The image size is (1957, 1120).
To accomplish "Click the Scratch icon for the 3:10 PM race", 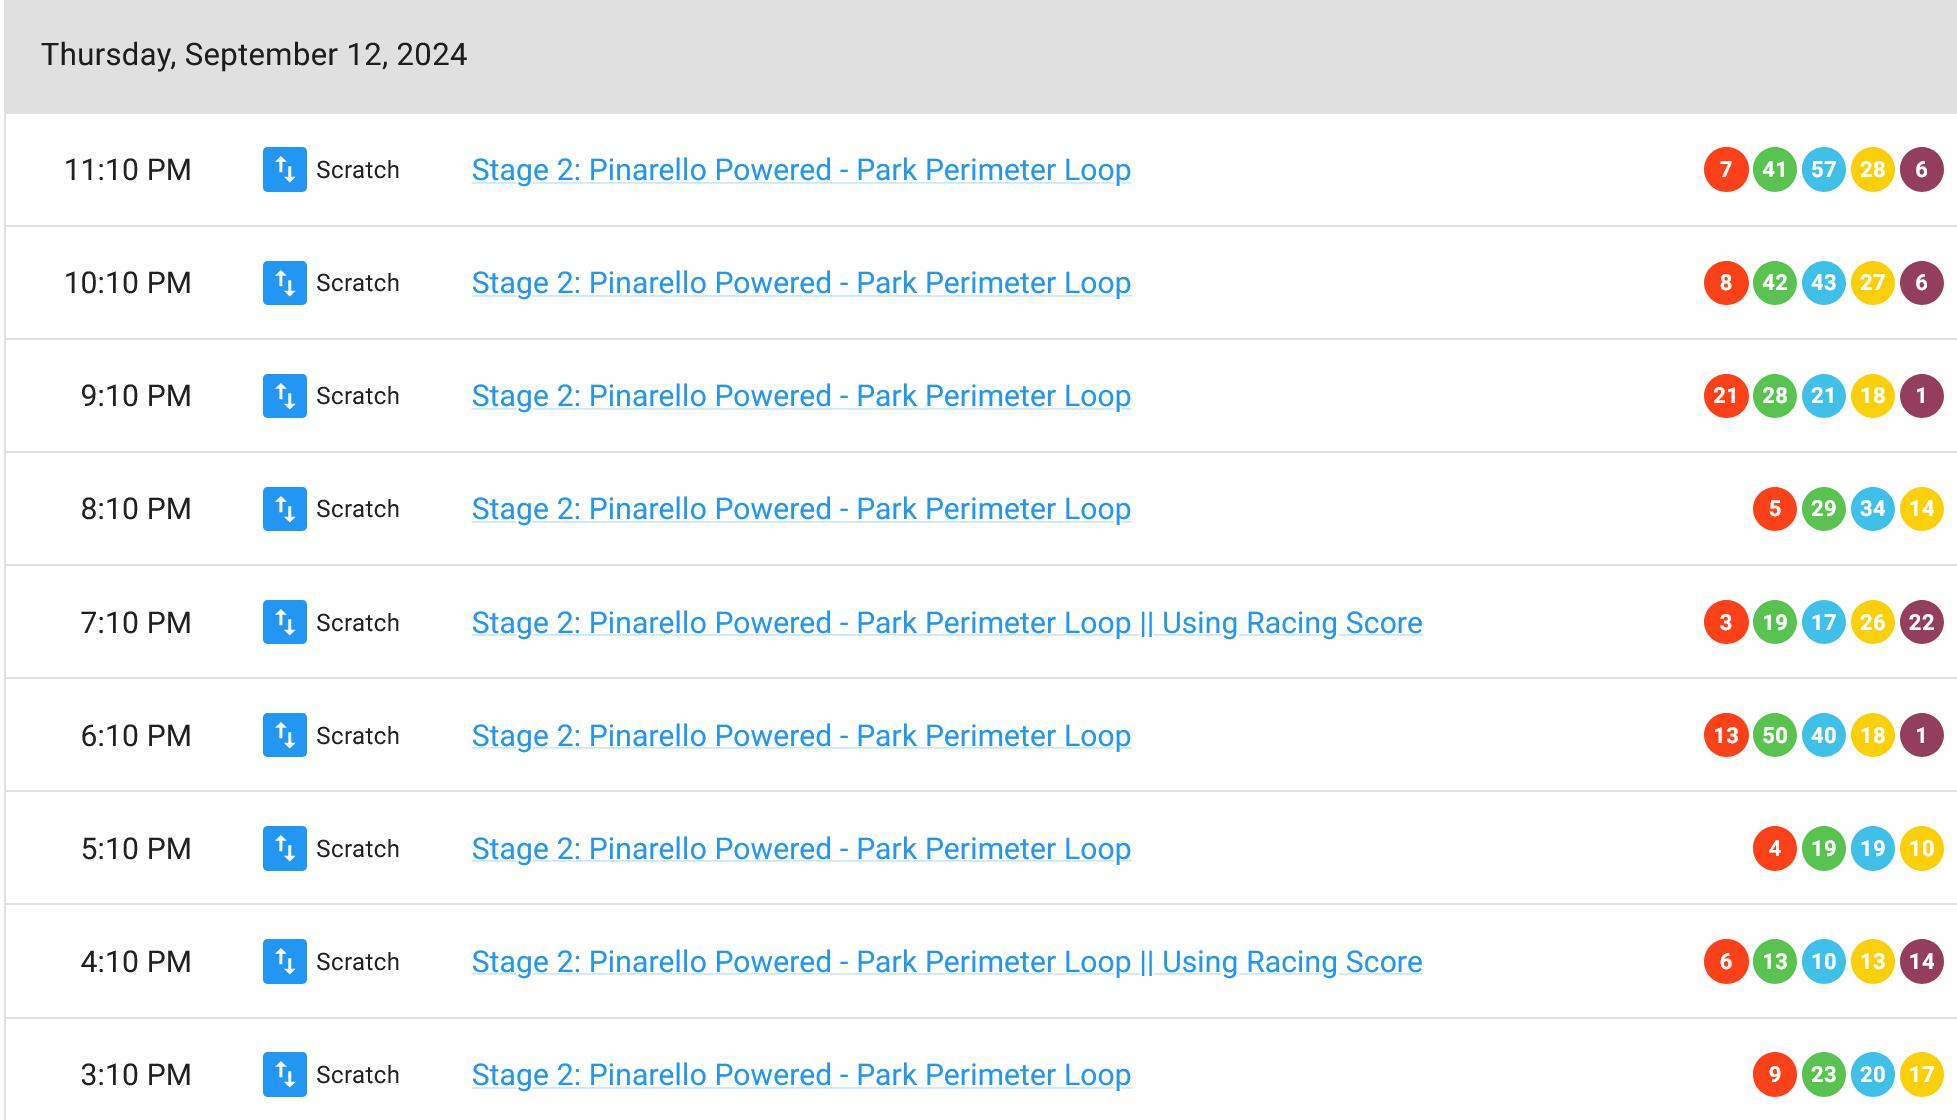I will (x=284, y=1074).
